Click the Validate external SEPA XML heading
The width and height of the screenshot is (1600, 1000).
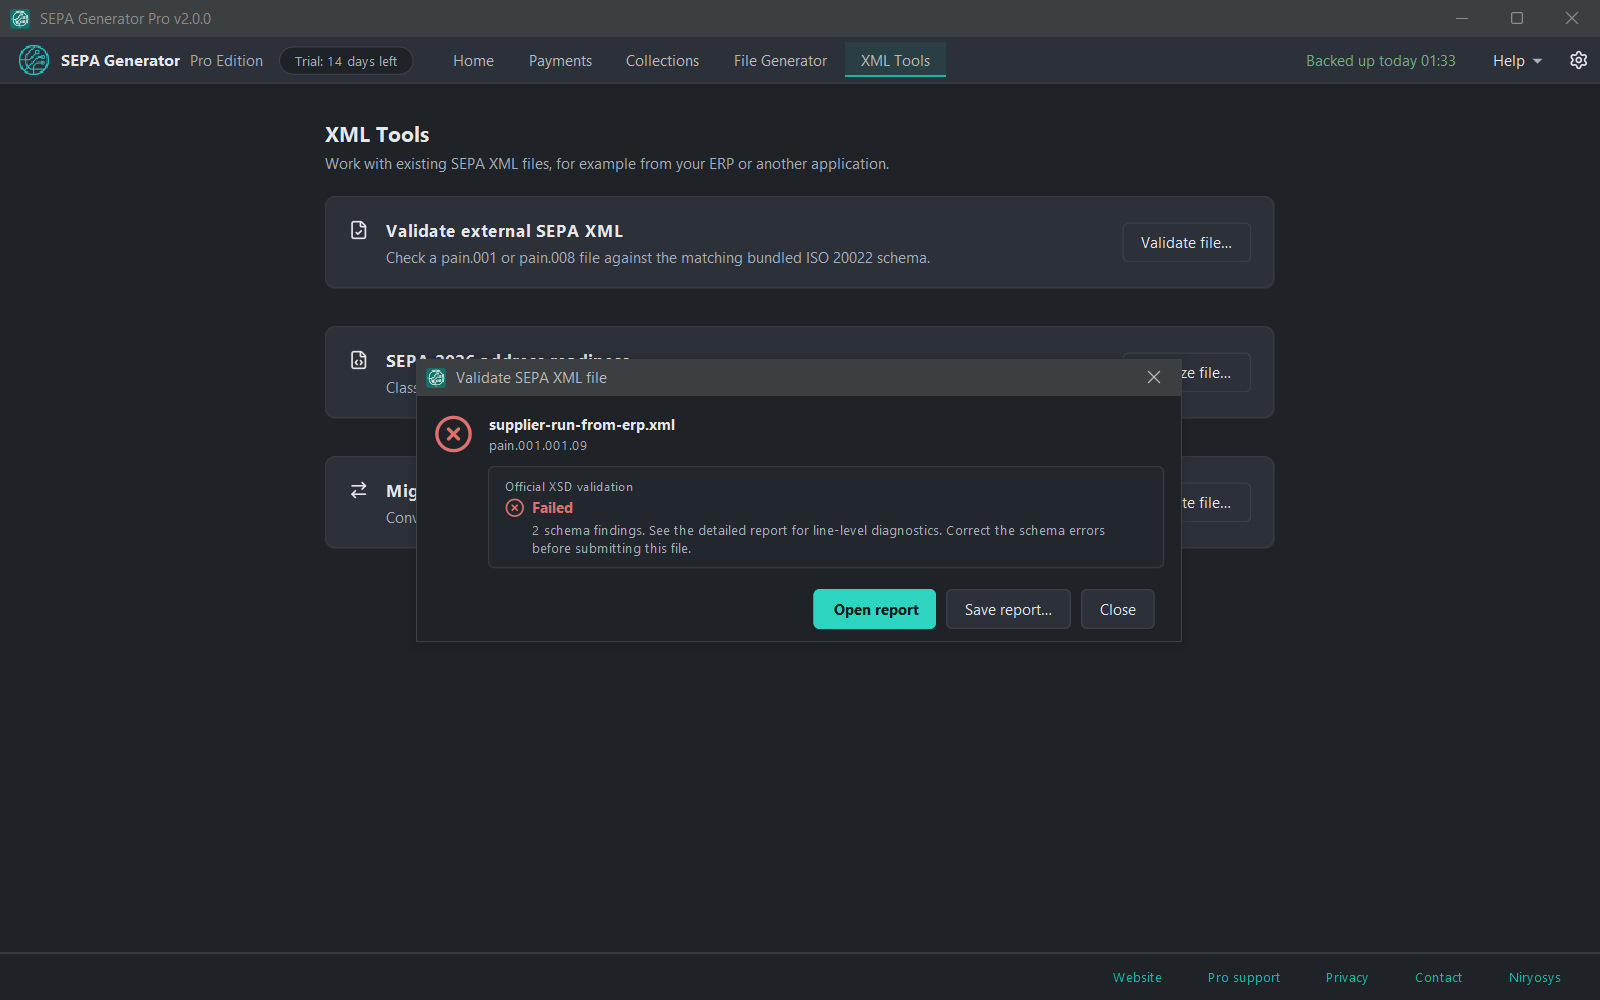504,231
